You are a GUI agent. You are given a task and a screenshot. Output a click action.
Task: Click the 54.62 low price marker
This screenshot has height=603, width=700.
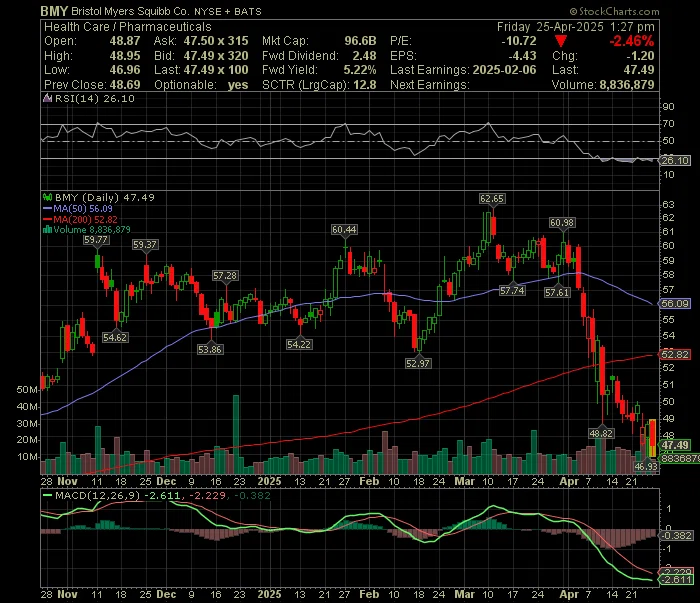click(115, 337)
